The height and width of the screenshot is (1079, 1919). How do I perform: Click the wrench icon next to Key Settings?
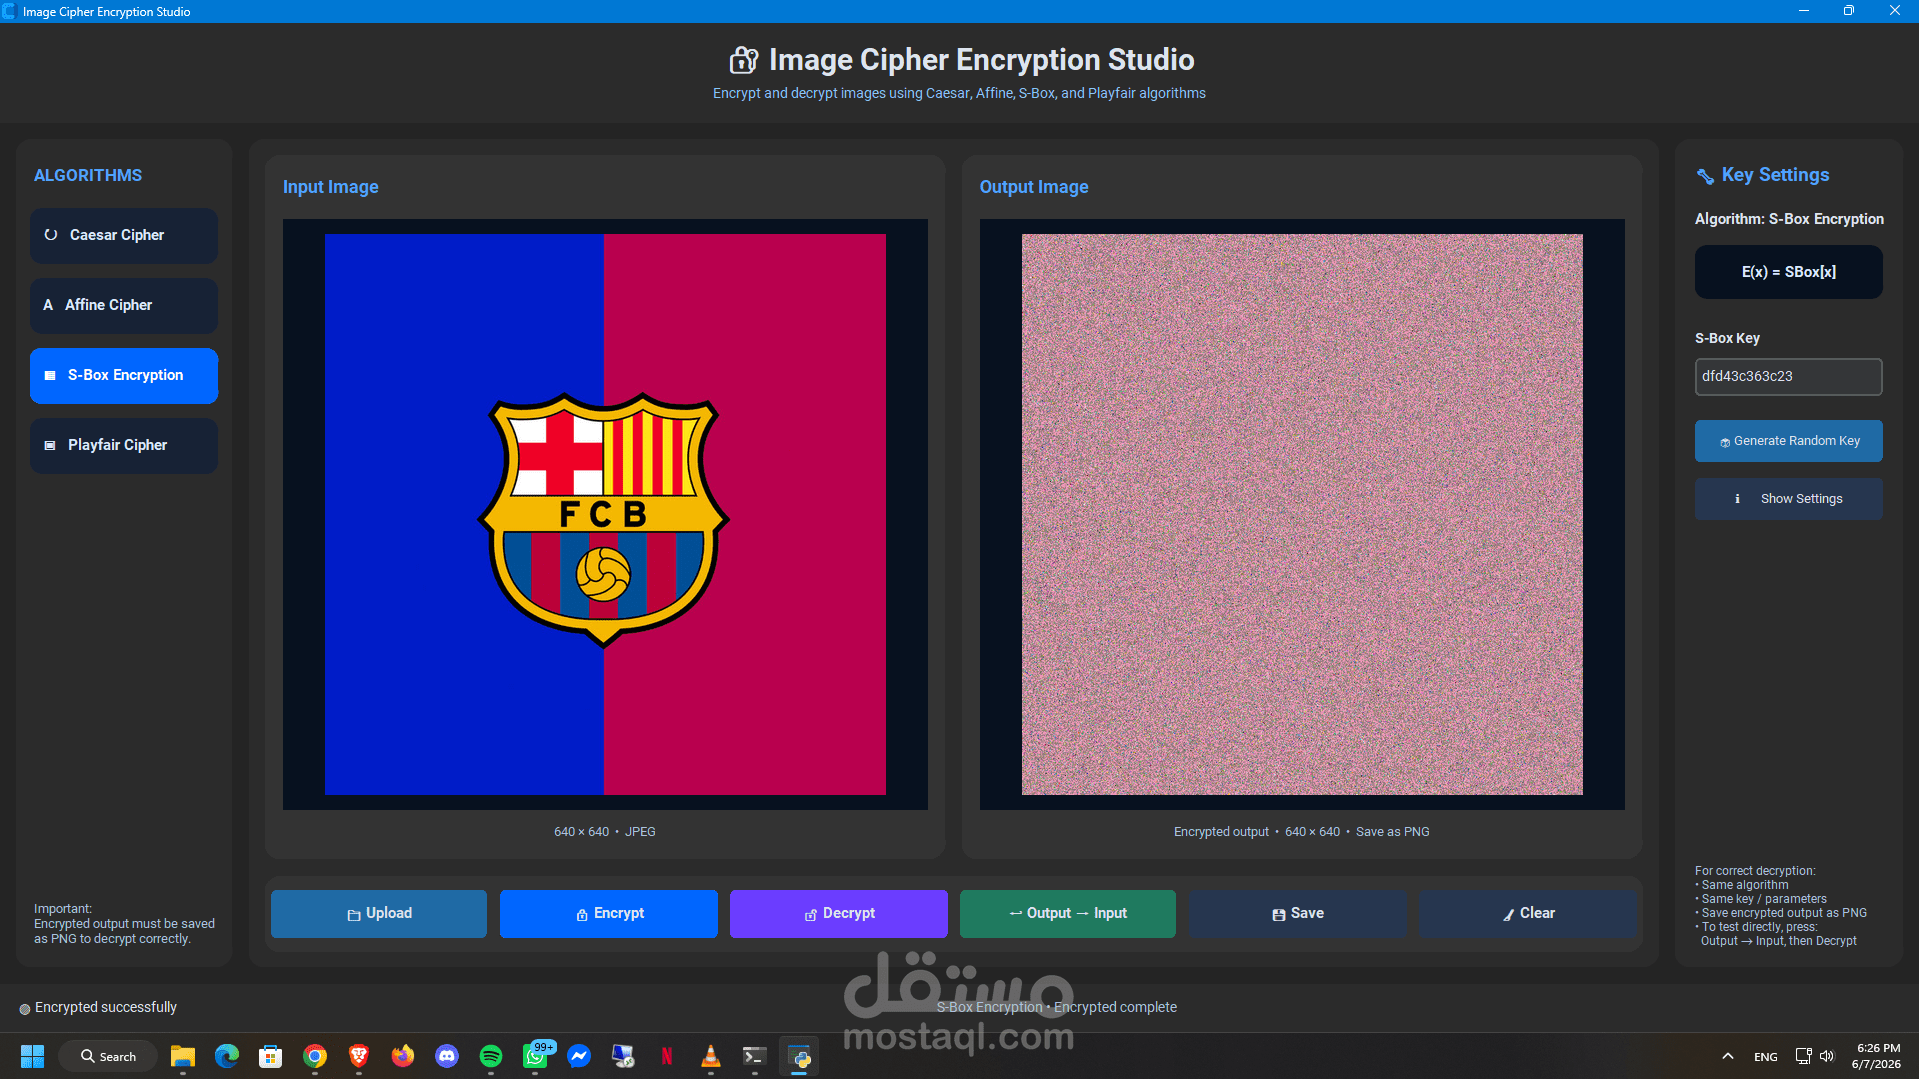pyautogui.click(x=1705, y=176)
